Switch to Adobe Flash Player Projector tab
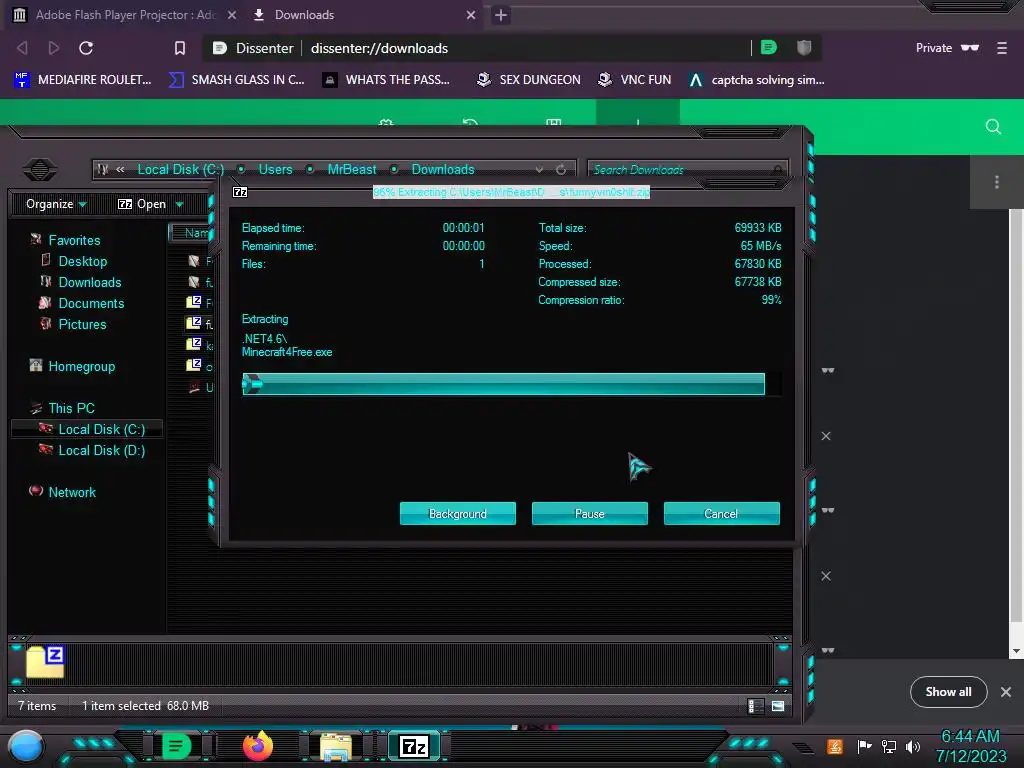This screenshot has width=1024, height=768. coord(124,14)
